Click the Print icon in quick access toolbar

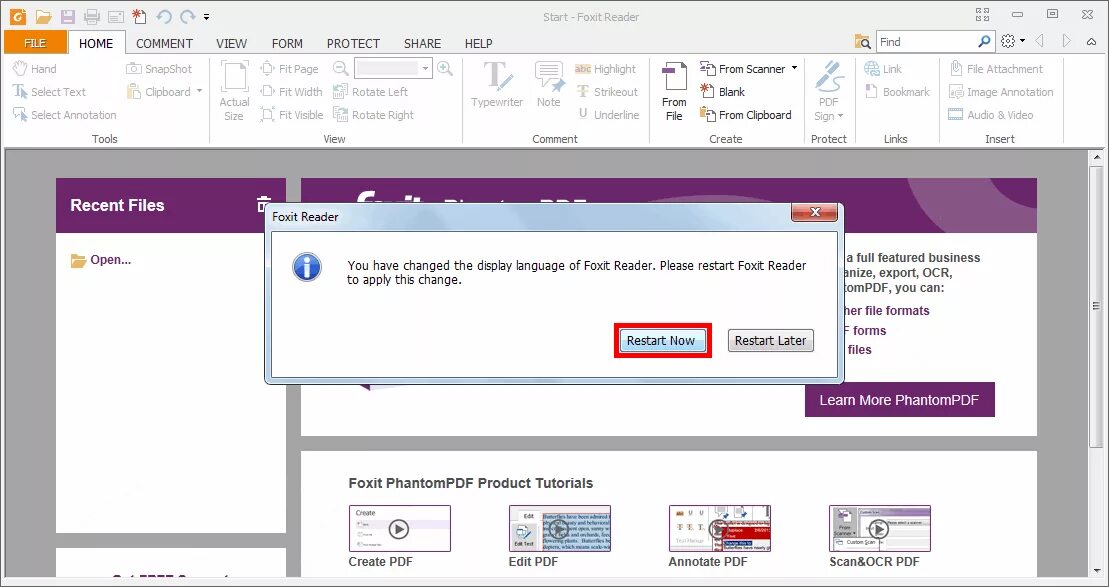click(91, 16)
